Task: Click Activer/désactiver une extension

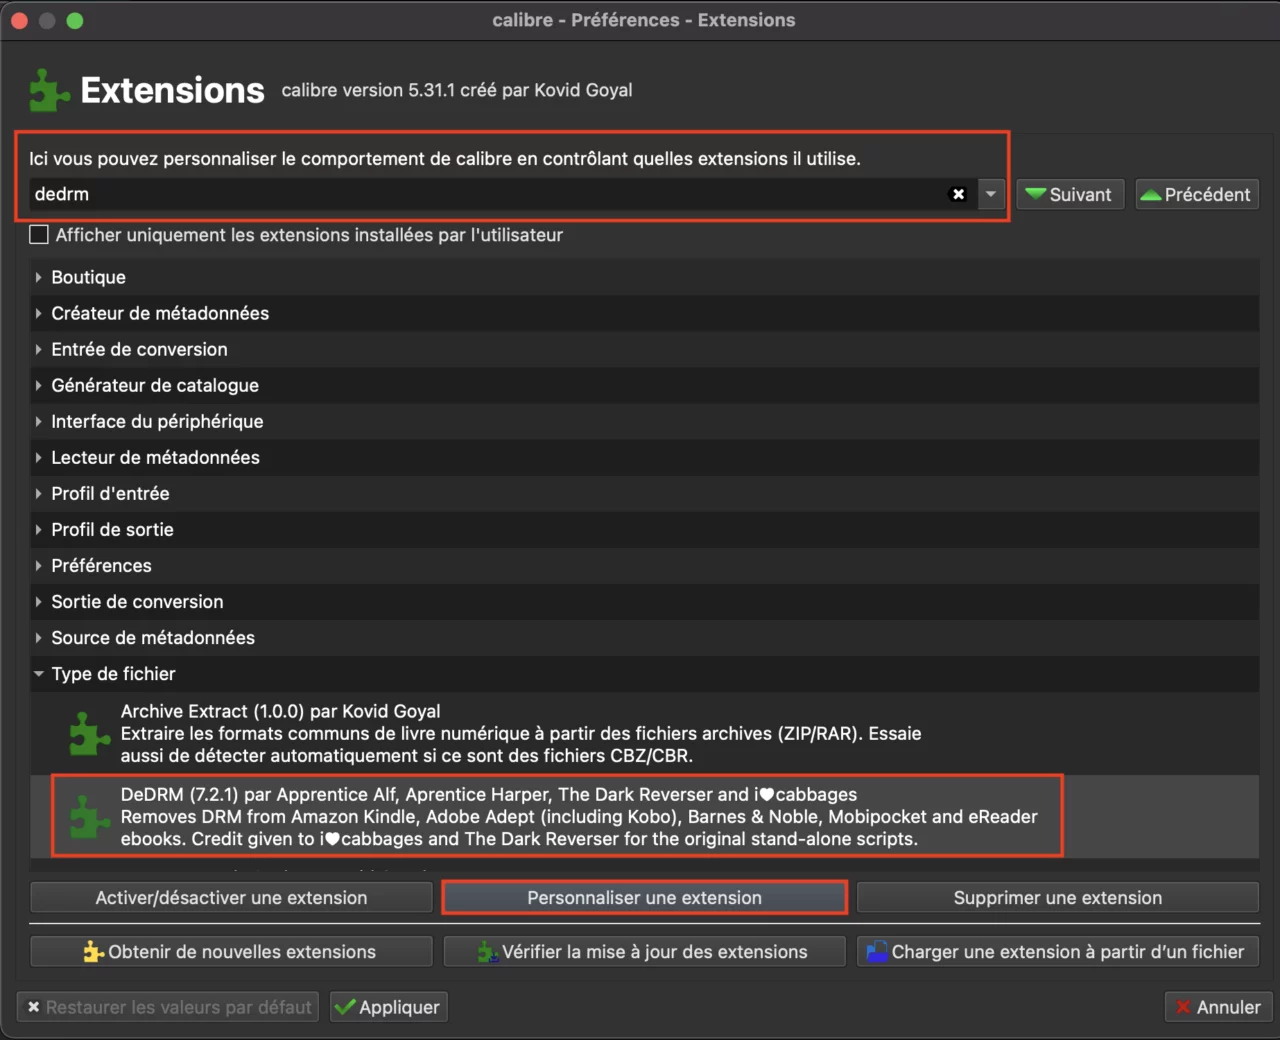Action: (x=231, y=898)
